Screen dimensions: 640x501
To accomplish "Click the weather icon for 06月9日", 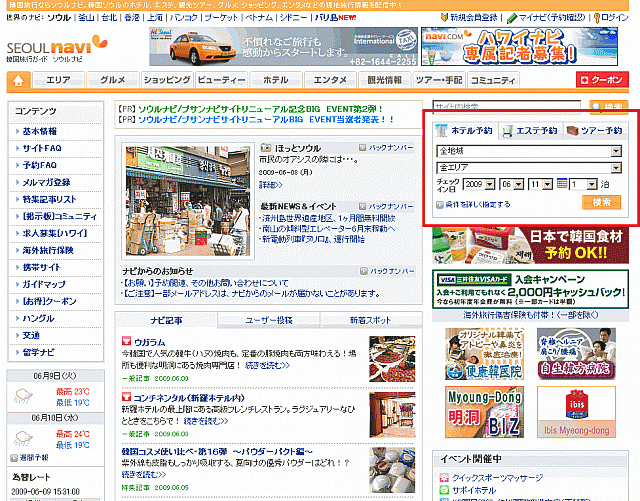I will [x=23, y=396].
